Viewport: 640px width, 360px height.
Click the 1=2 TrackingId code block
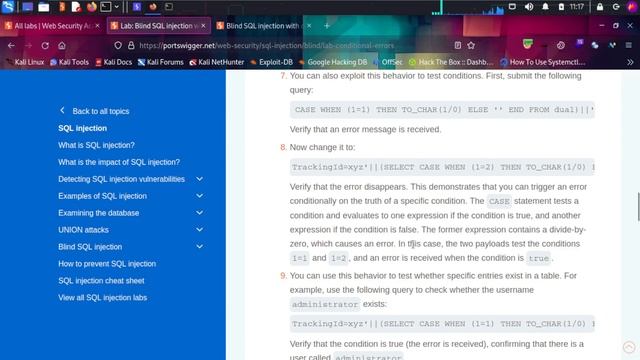[442, 167]
